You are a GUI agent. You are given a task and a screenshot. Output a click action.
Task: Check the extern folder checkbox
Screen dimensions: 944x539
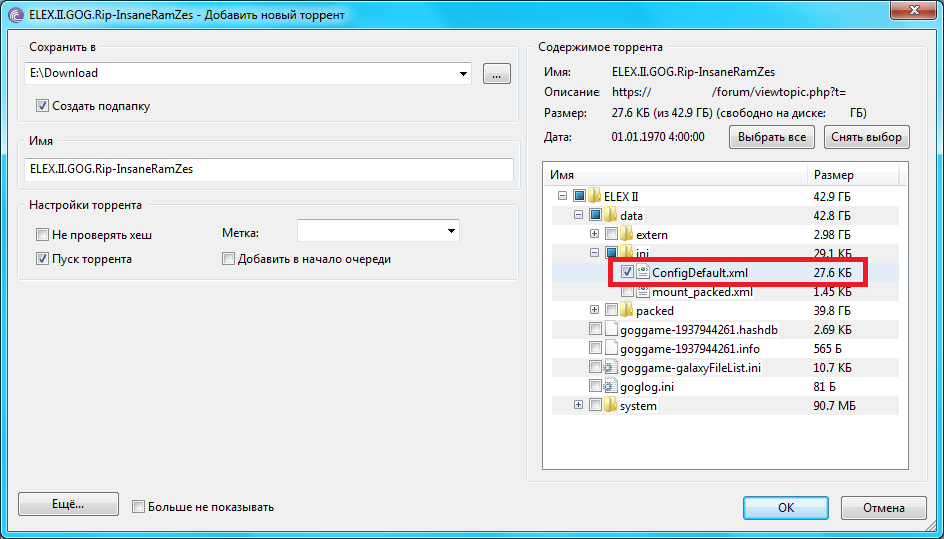(611, 234)
